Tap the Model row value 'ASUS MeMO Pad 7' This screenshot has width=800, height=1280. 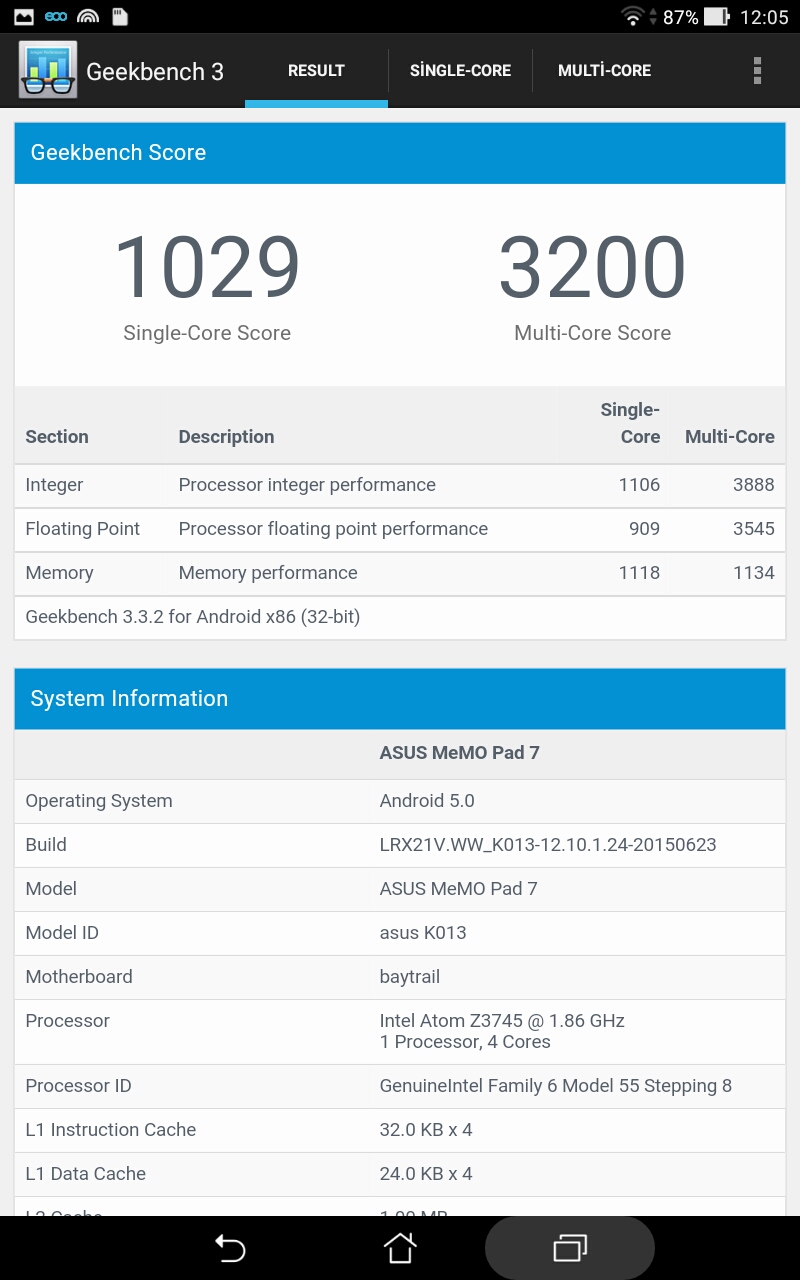point(459,889)
